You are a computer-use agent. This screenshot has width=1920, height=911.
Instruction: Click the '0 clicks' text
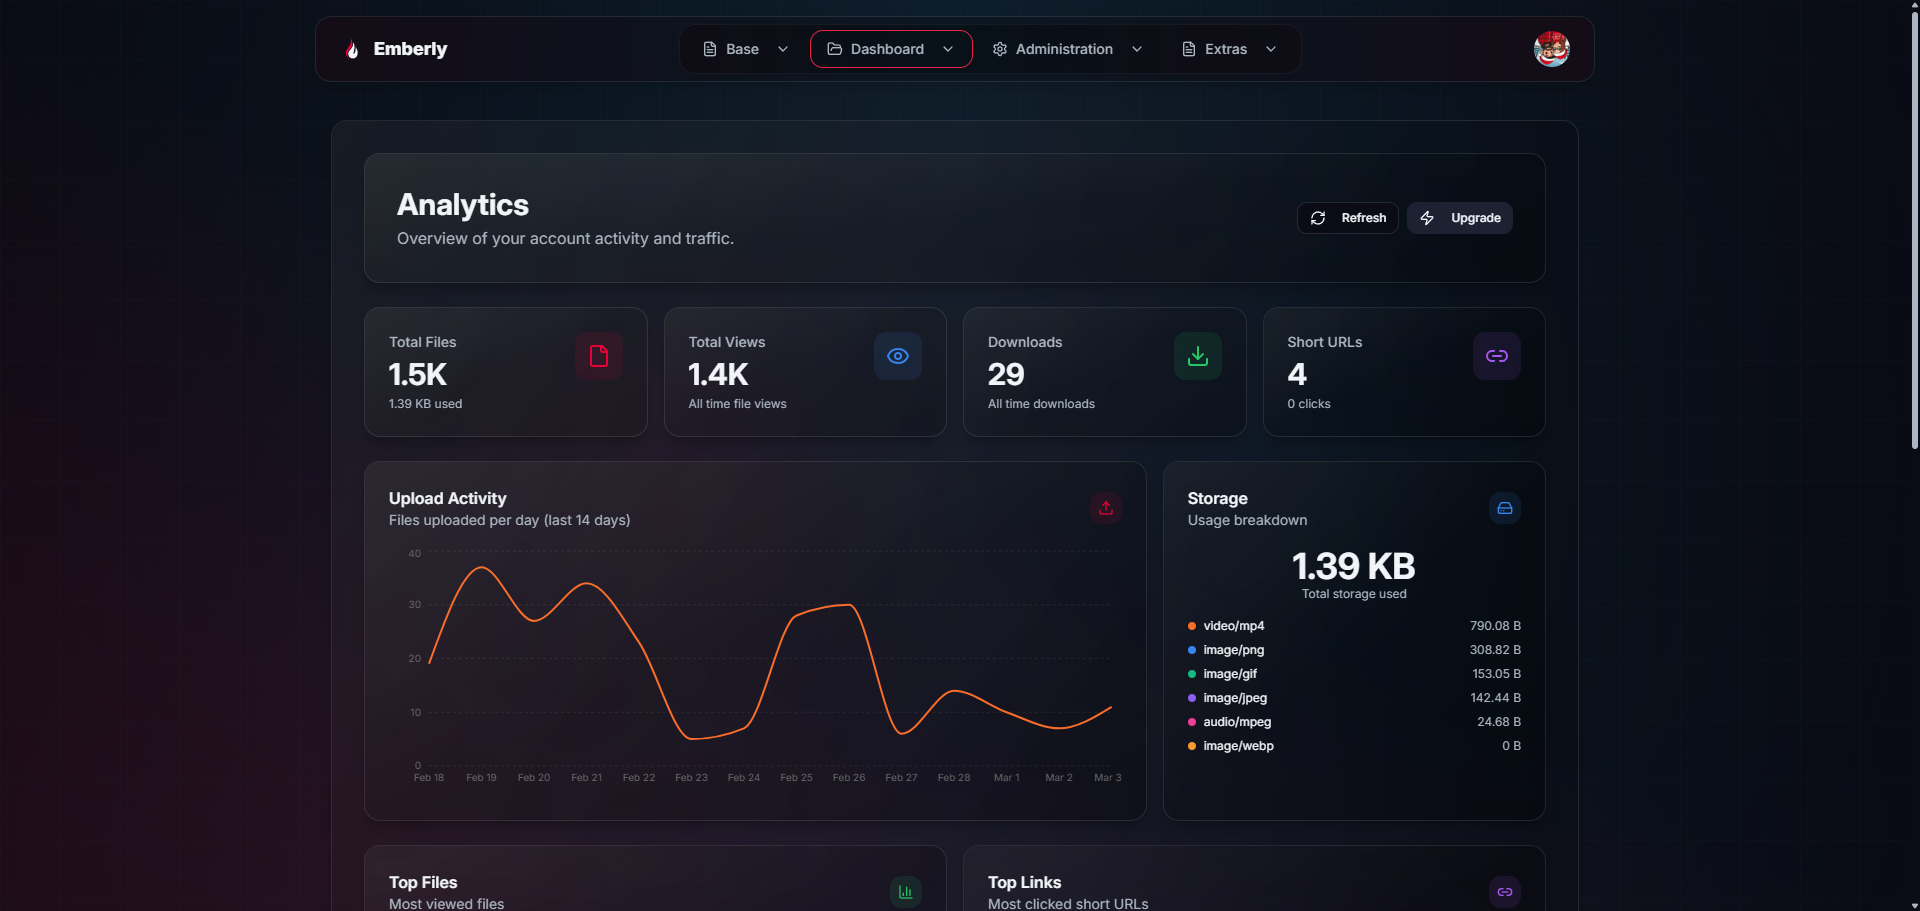(x=1309, y=404)
